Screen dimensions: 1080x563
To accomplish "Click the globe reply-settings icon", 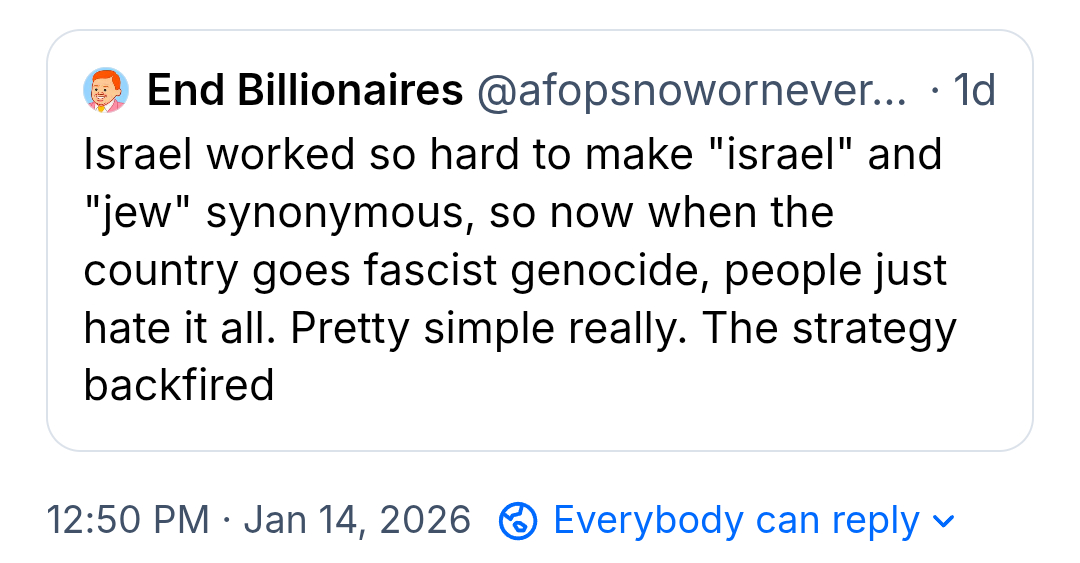I will 519,521.
